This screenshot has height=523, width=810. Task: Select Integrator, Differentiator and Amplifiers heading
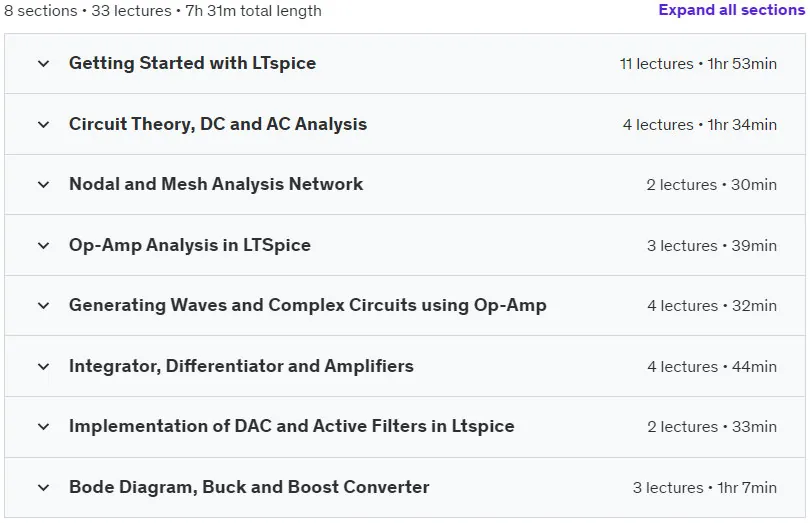[x=241, y=366]
